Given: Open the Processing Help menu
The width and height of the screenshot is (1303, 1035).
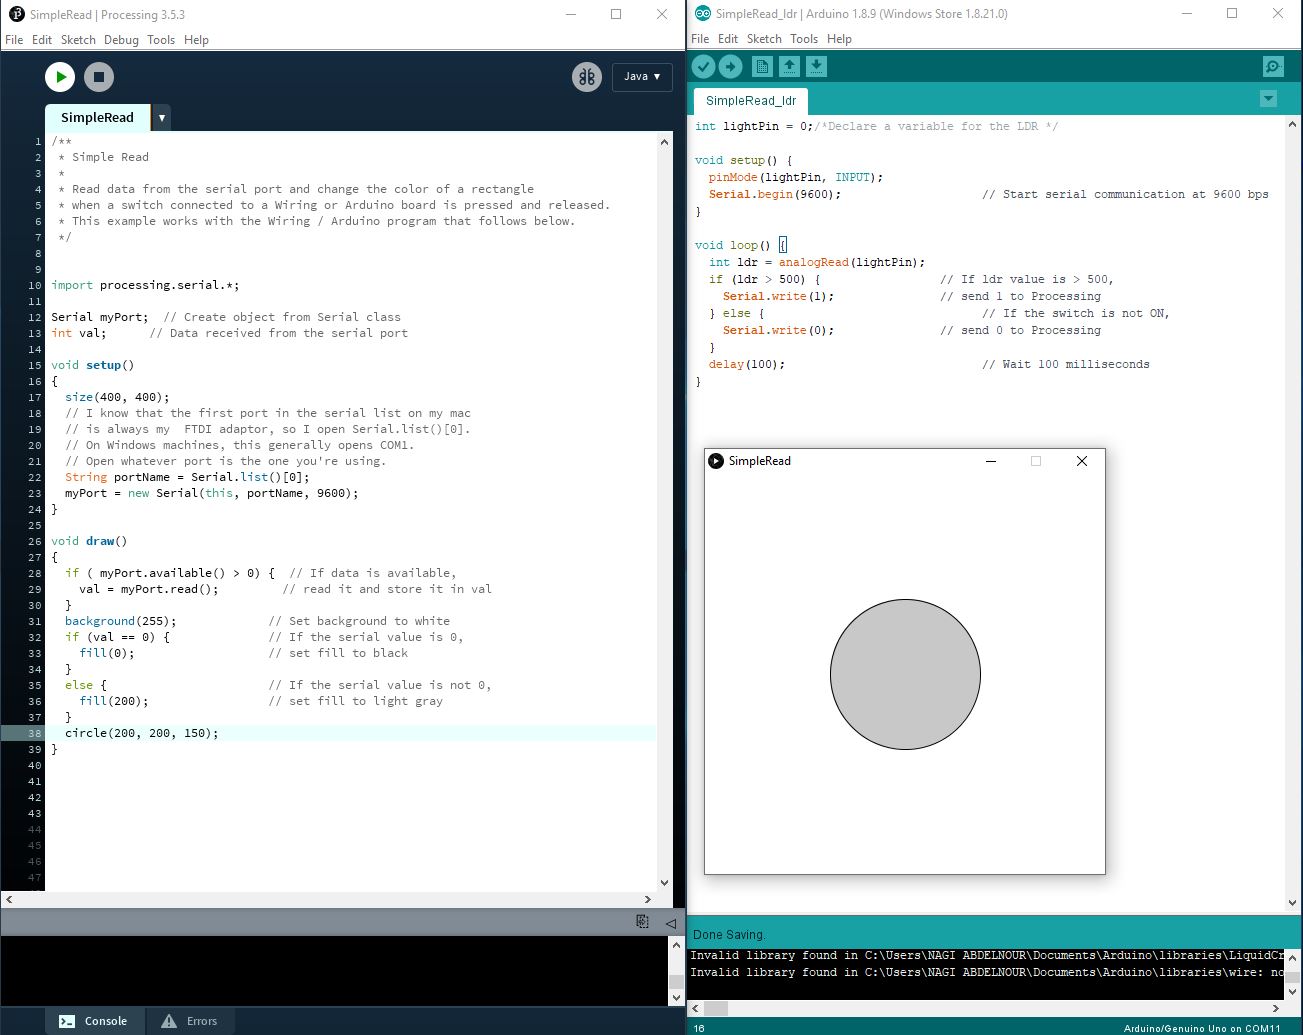Looking at the screenshot, I should pyautogui.click(x=197, y=40).
